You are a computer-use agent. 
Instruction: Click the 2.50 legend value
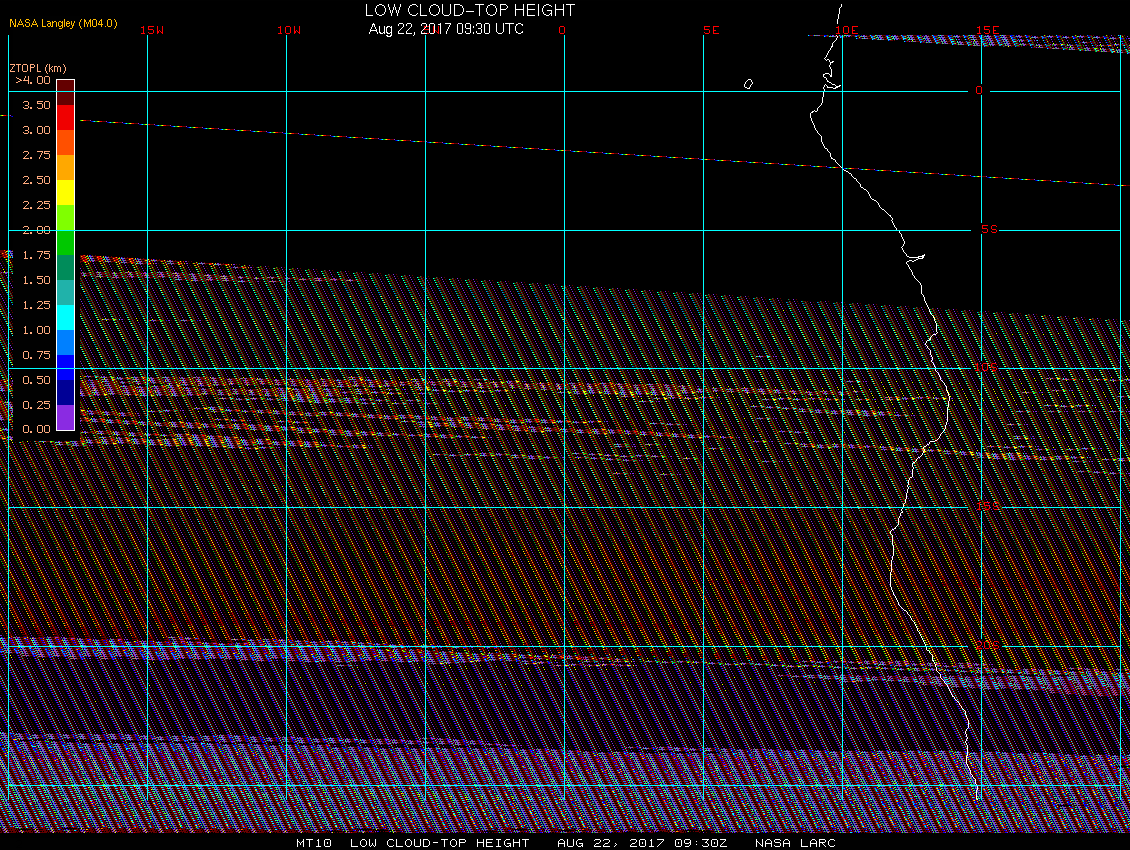tap(36, 180)
